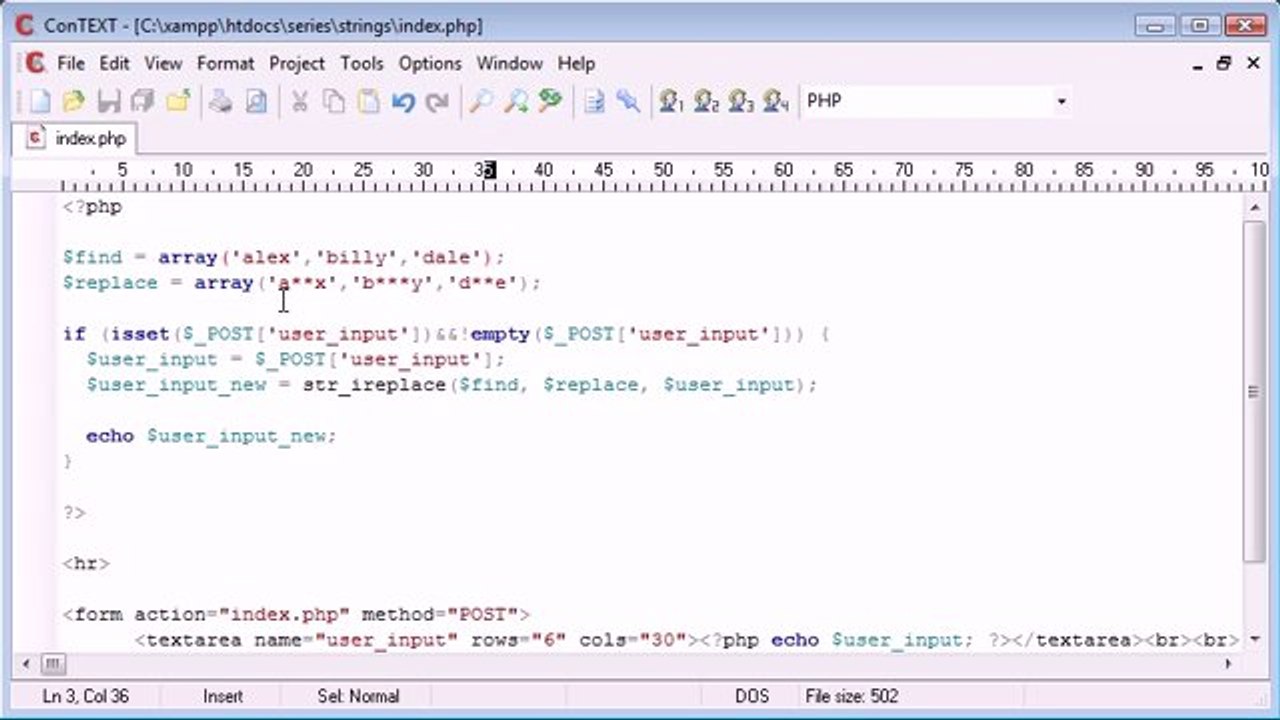Open the PHP highlighter dropdown
This screenshot has height=720, width=1280.
click(x=1061, y=101)
